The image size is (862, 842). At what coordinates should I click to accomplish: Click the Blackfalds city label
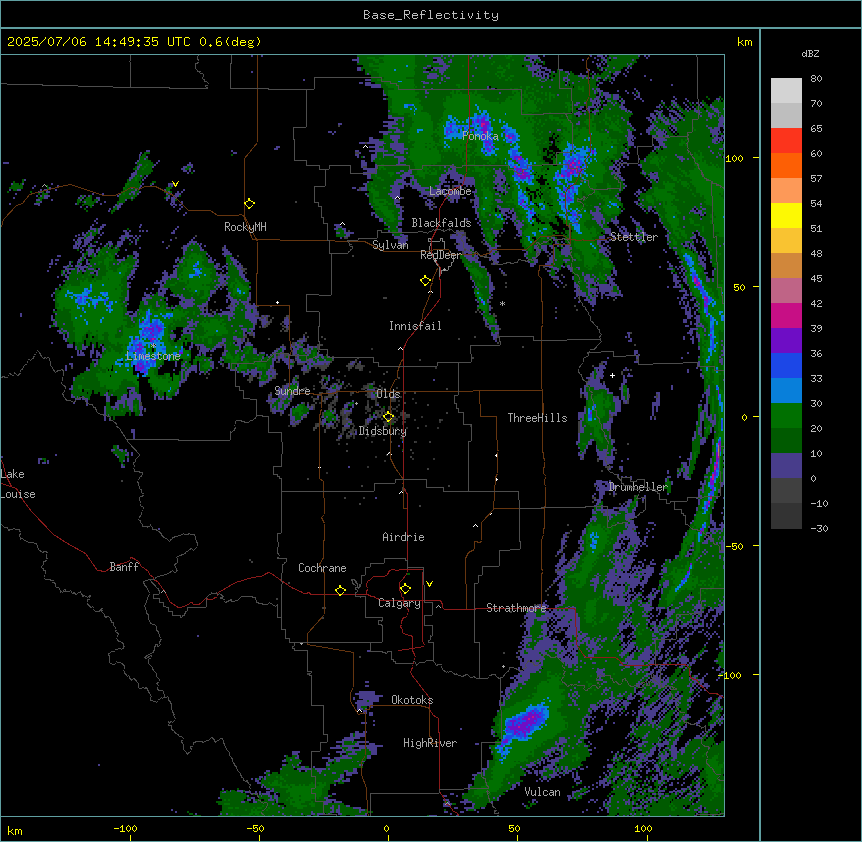[441, 223]
